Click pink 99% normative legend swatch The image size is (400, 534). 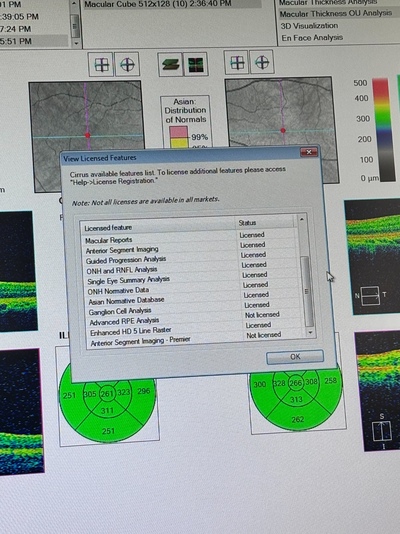point(178,132)
